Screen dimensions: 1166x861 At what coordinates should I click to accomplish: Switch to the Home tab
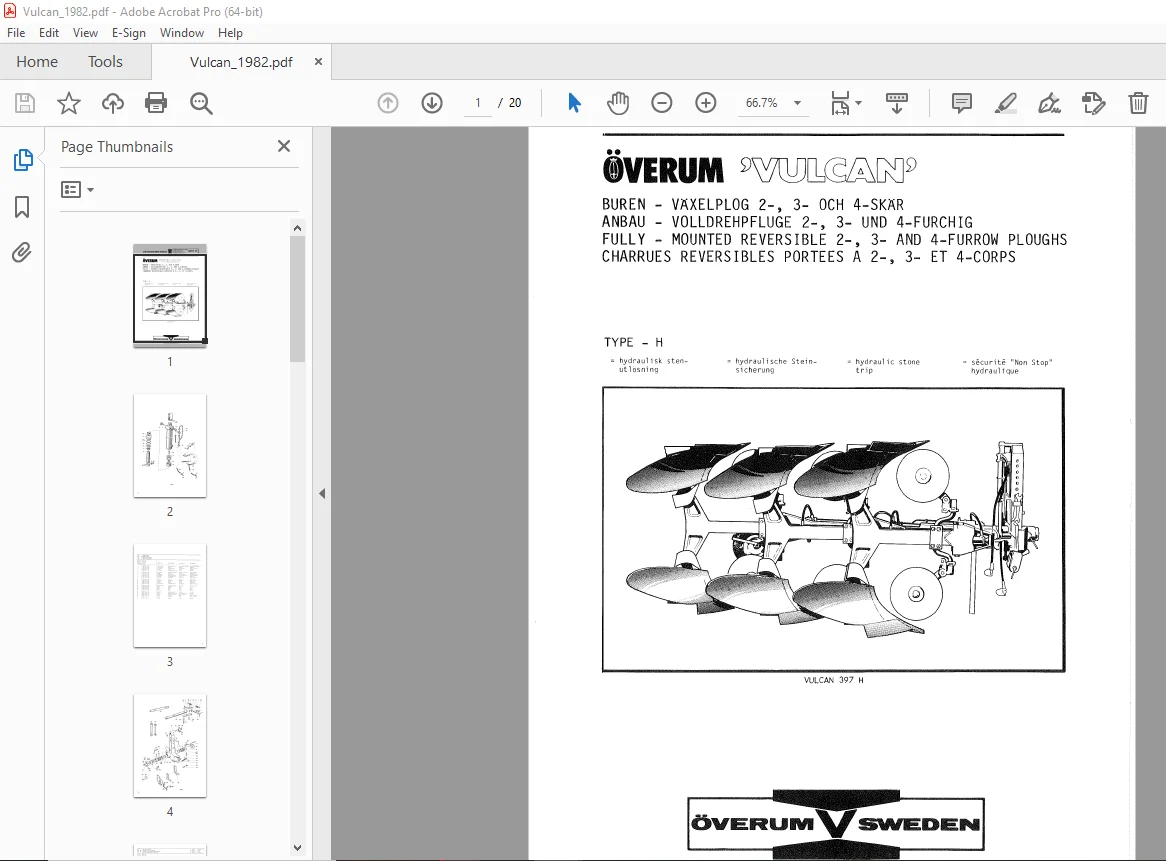point(37,62)
